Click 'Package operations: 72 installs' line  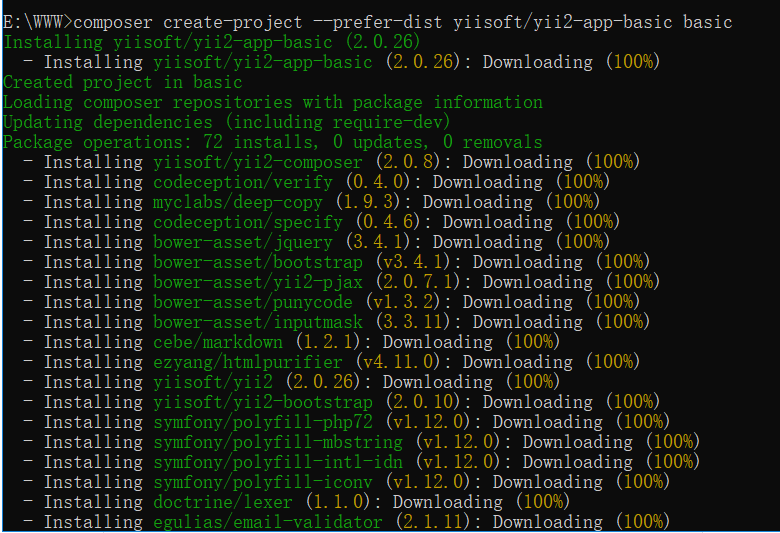tap(273, 142)
